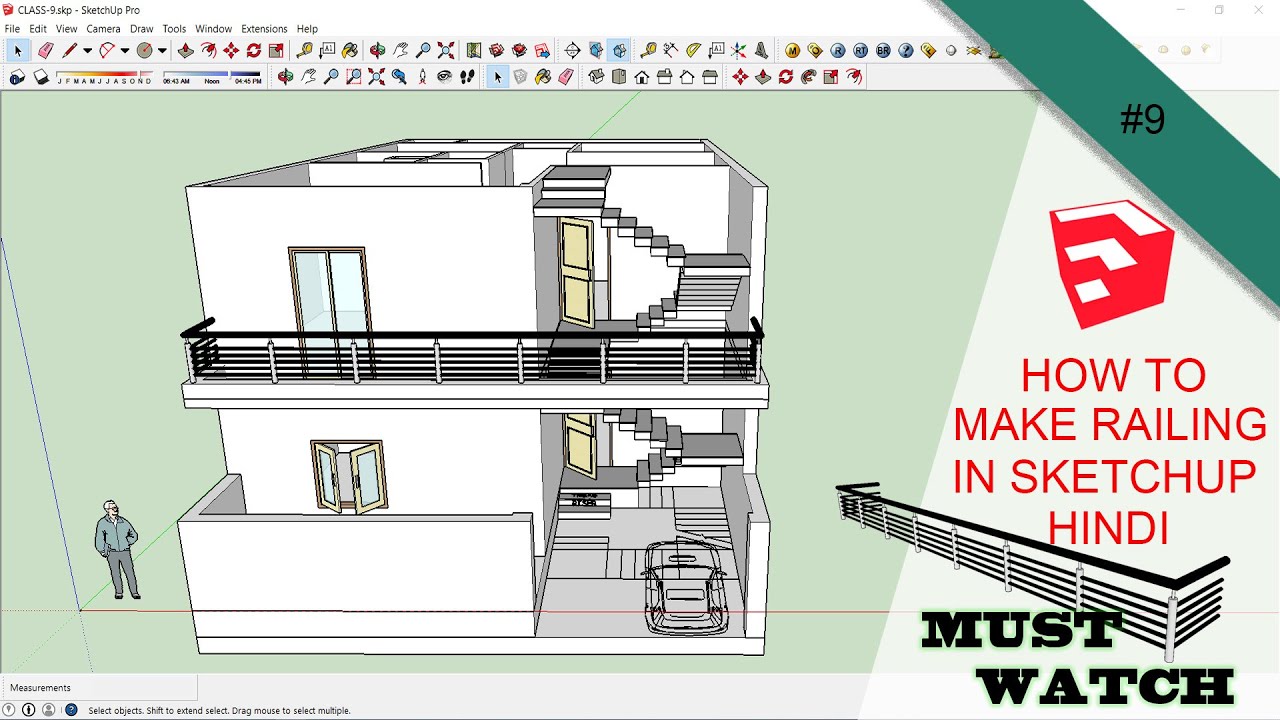The width and height of the screenshot is (1280, 720).
Task: Click the credits person status icon
Action: [x=28, y=710]
